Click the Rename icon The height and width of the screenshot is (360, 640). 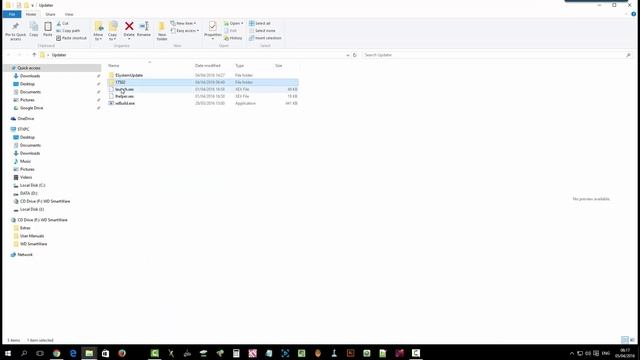tap(144, 27)
